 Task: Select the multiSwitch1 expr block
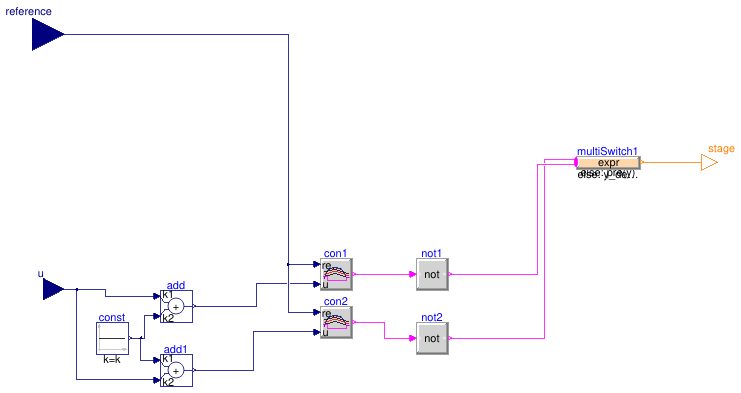point(608,162)
